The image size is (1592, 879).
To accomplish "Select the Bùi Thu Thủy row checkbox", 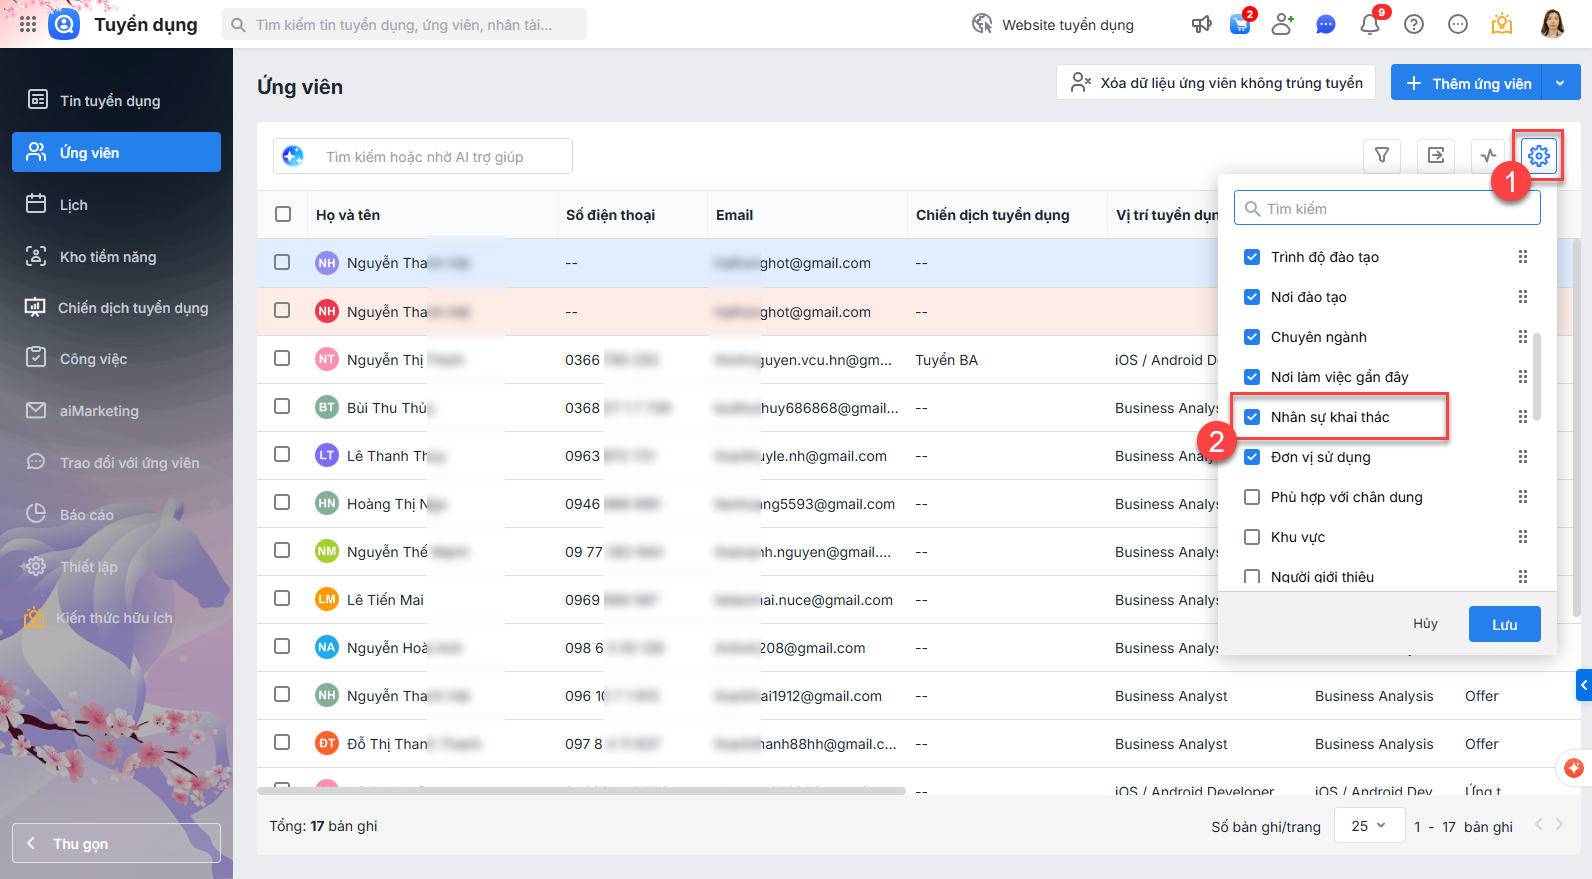I will [x=282, y=406].
